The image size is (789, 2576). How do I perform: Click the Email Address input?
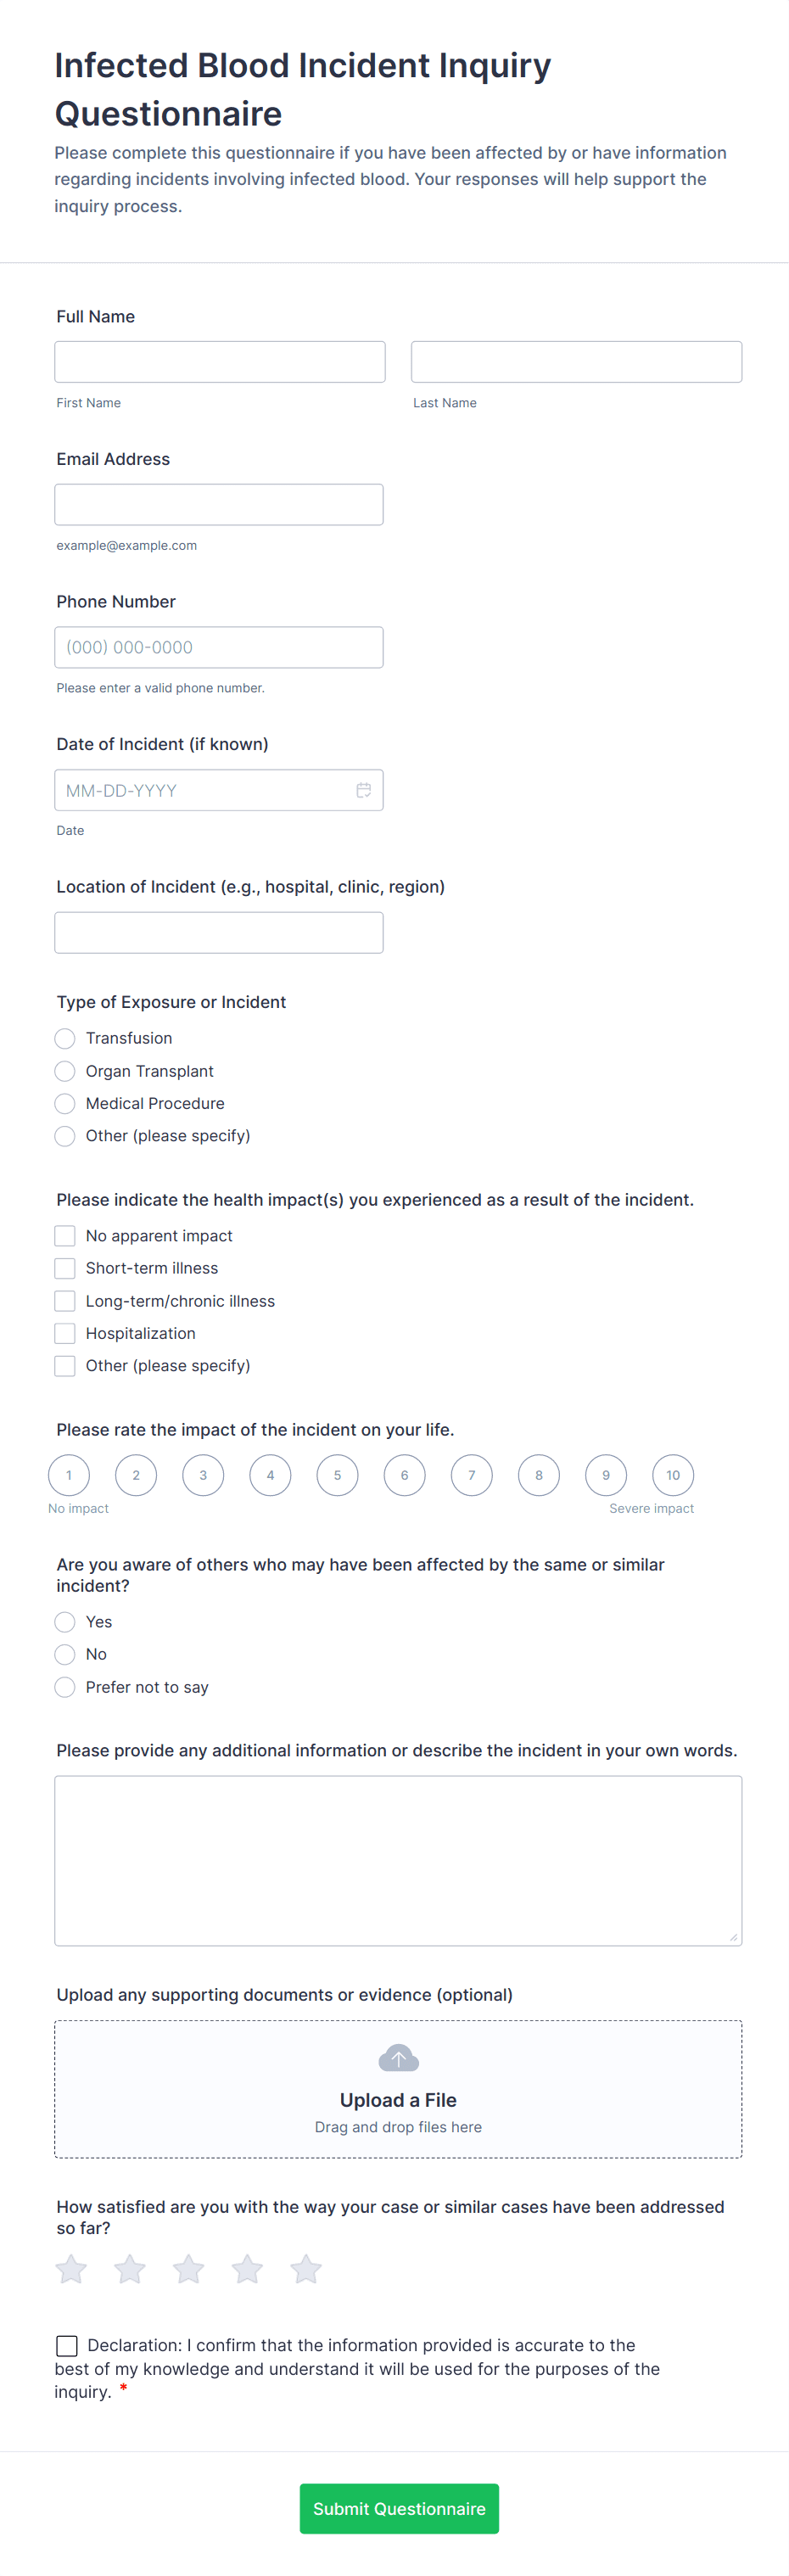(219, 505)
